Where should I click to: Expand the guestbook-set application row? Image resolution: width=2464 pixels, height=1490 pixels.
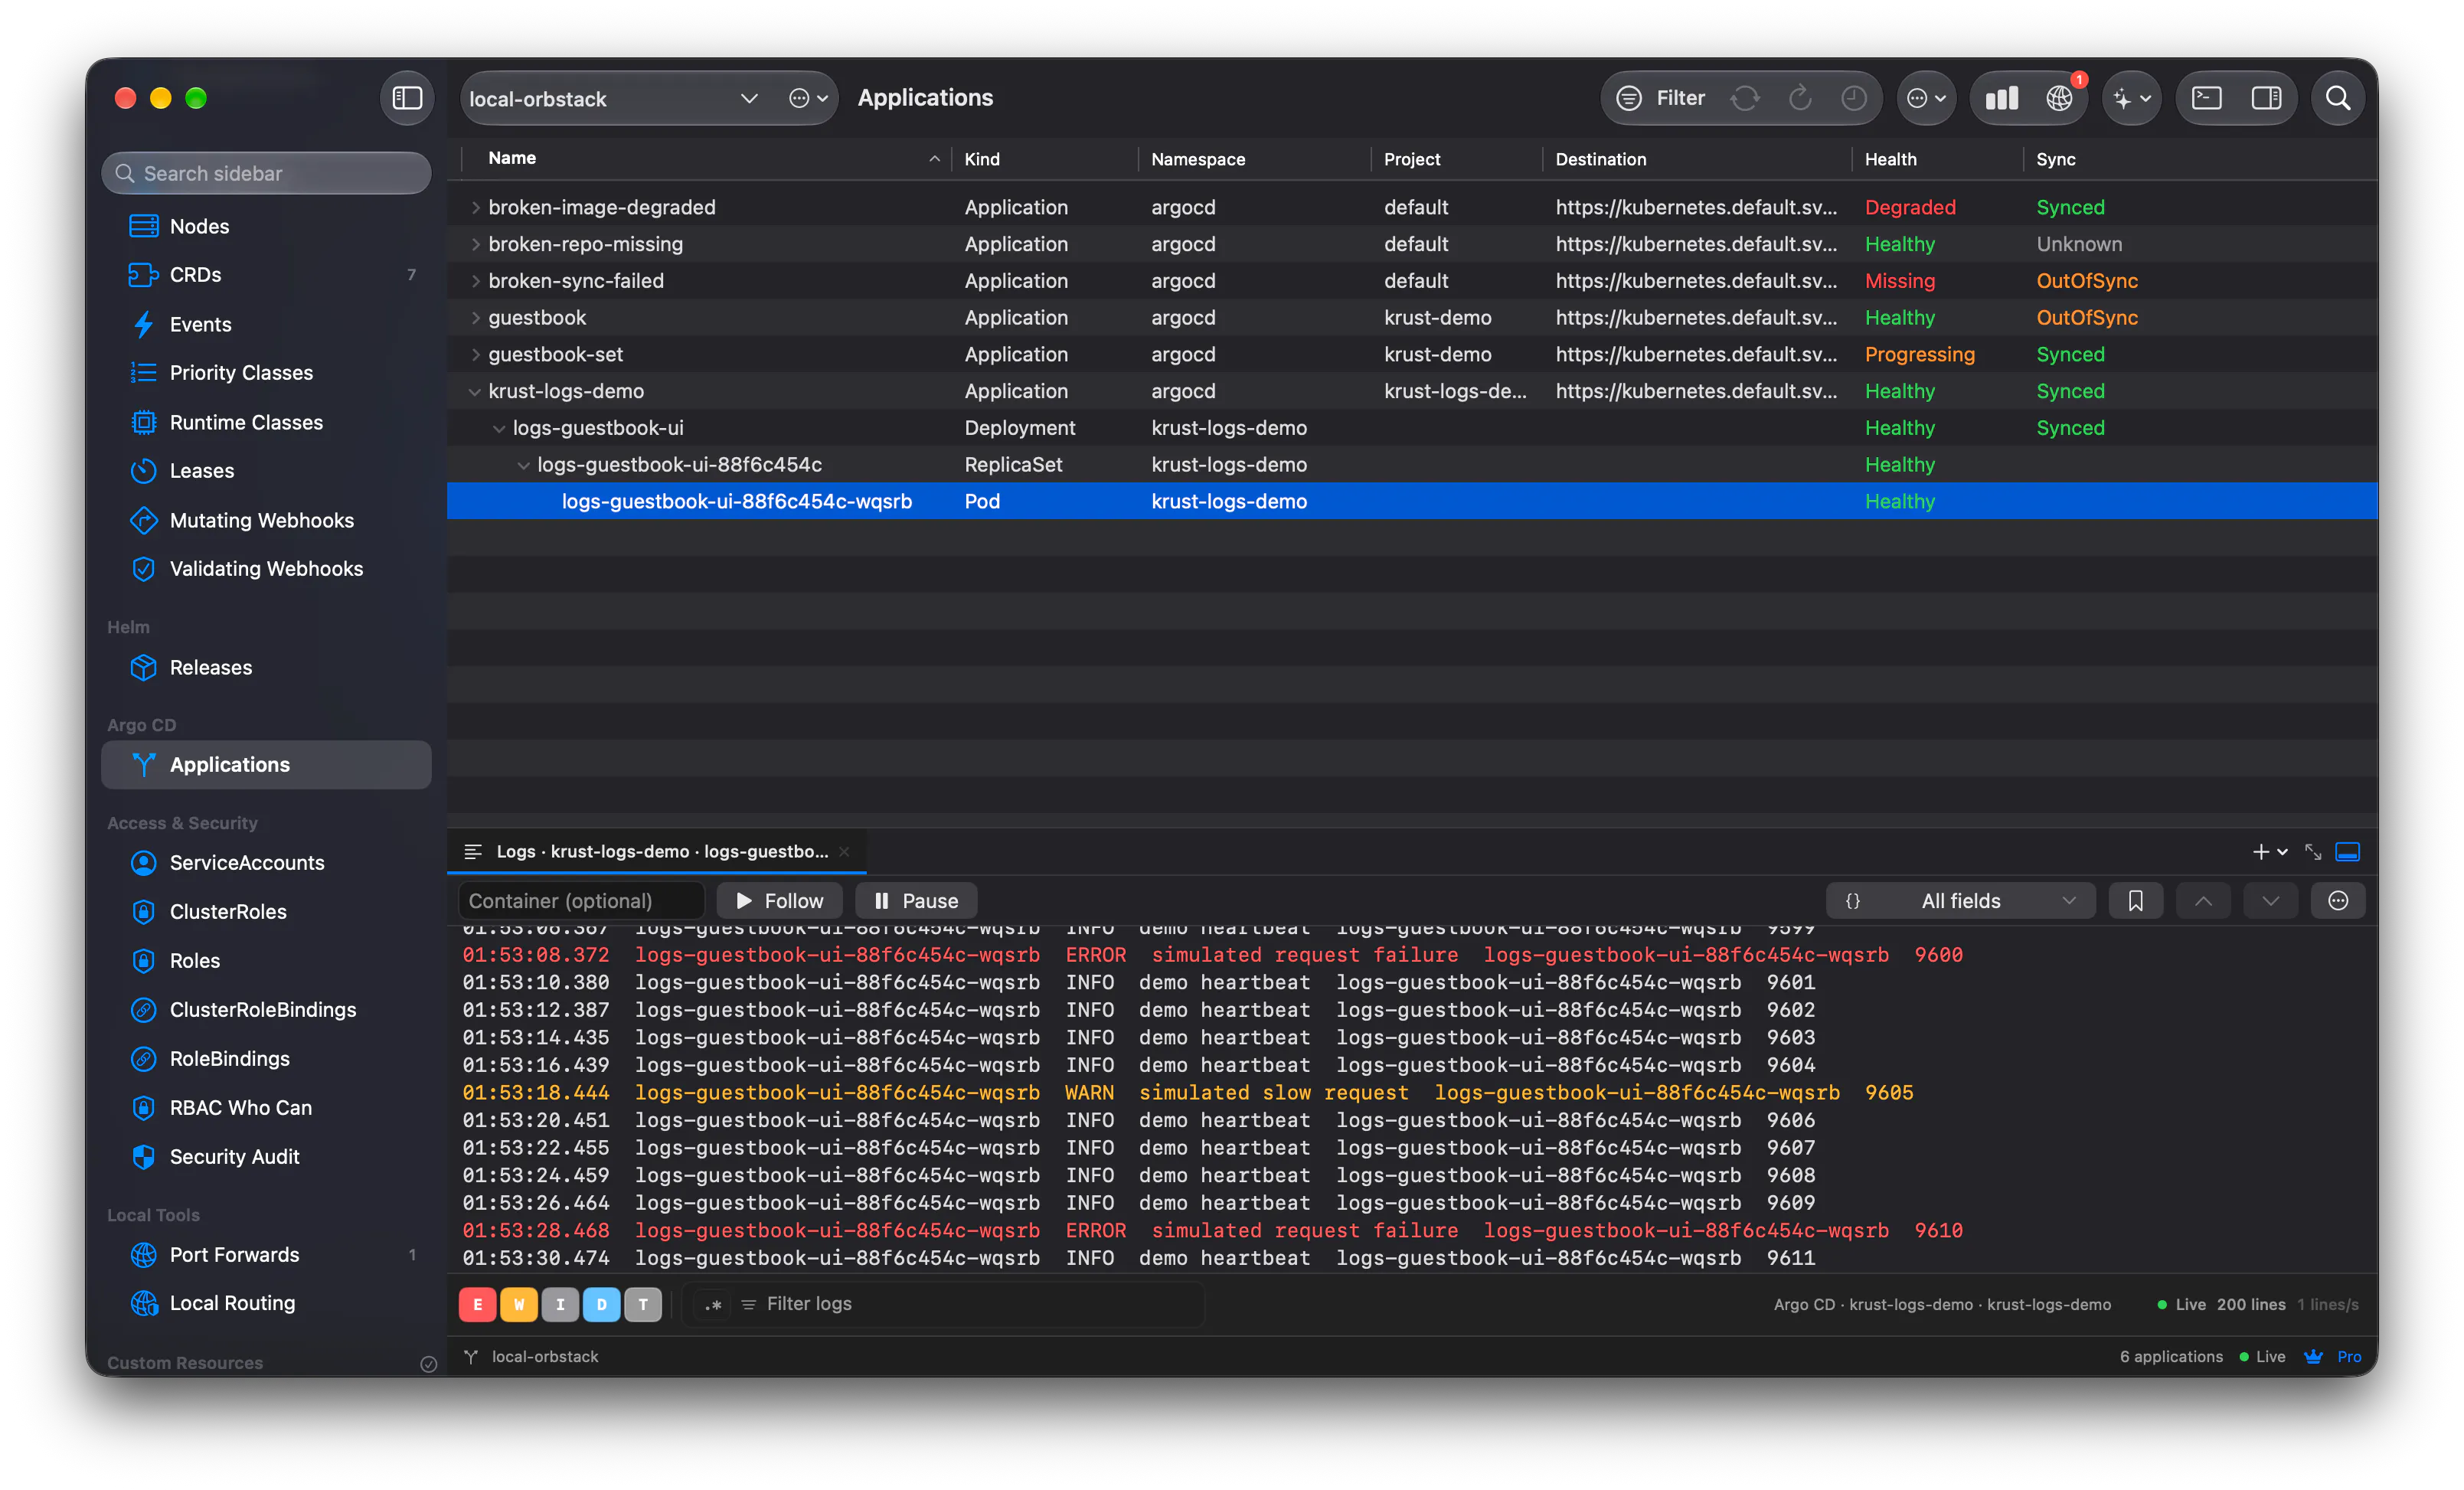pyautogui.click(x=475, y=354)
